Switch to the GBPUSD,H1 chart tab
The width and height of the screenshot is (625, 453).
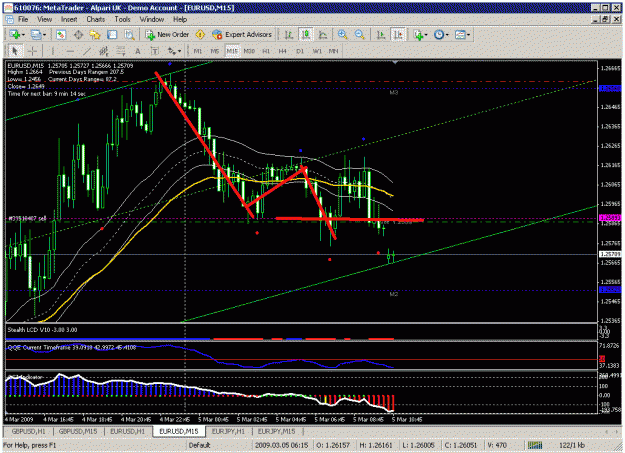pyautogui.click(x=28, y=431)
